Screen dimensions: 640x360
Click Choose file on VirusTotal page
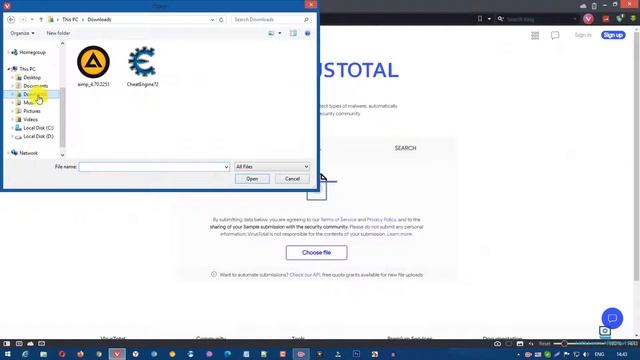316,253
